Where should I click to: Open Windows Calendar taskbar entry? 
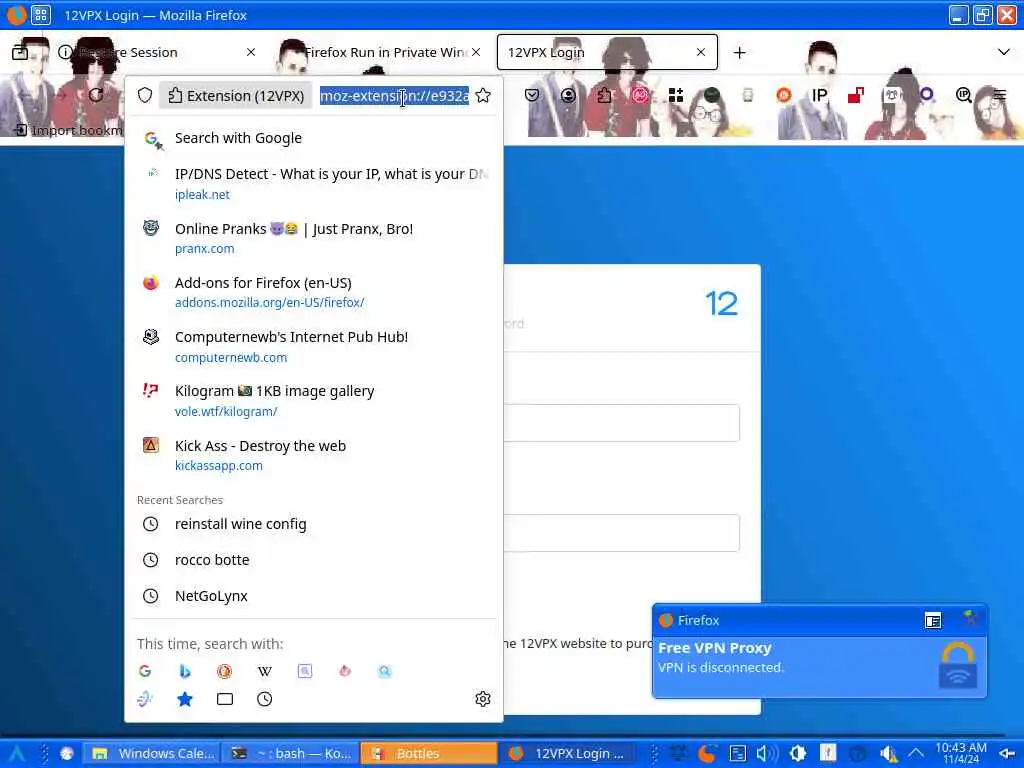pos(153,754)
